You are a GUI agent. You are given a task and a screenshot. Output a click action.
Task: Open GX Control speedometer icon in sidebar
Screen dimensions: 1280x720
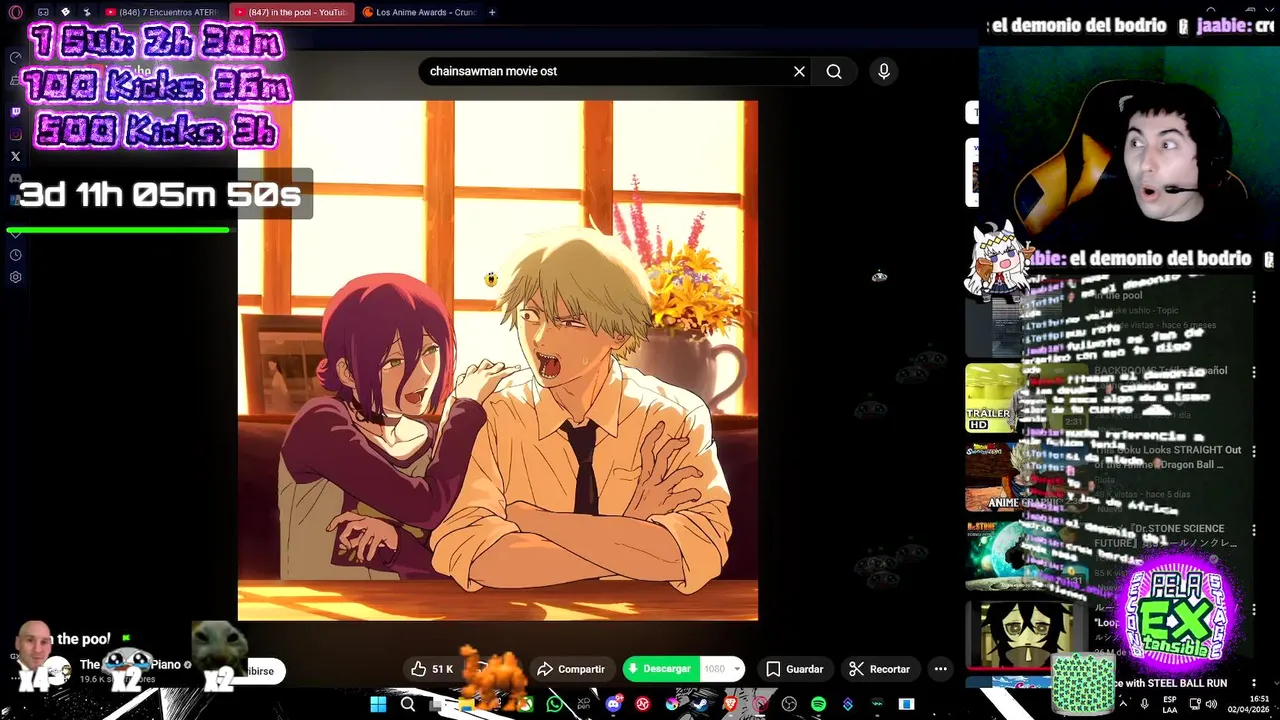tap(15, 57)
